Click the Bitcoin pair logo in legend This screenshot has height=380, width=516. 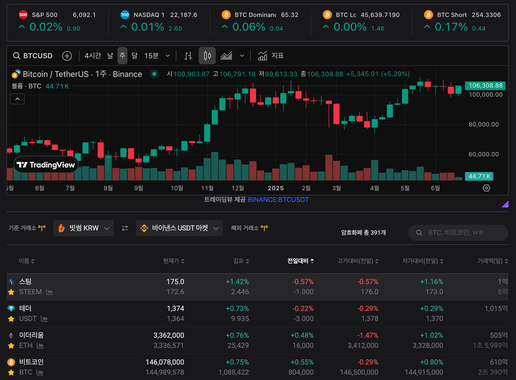[x=16, y=74]
